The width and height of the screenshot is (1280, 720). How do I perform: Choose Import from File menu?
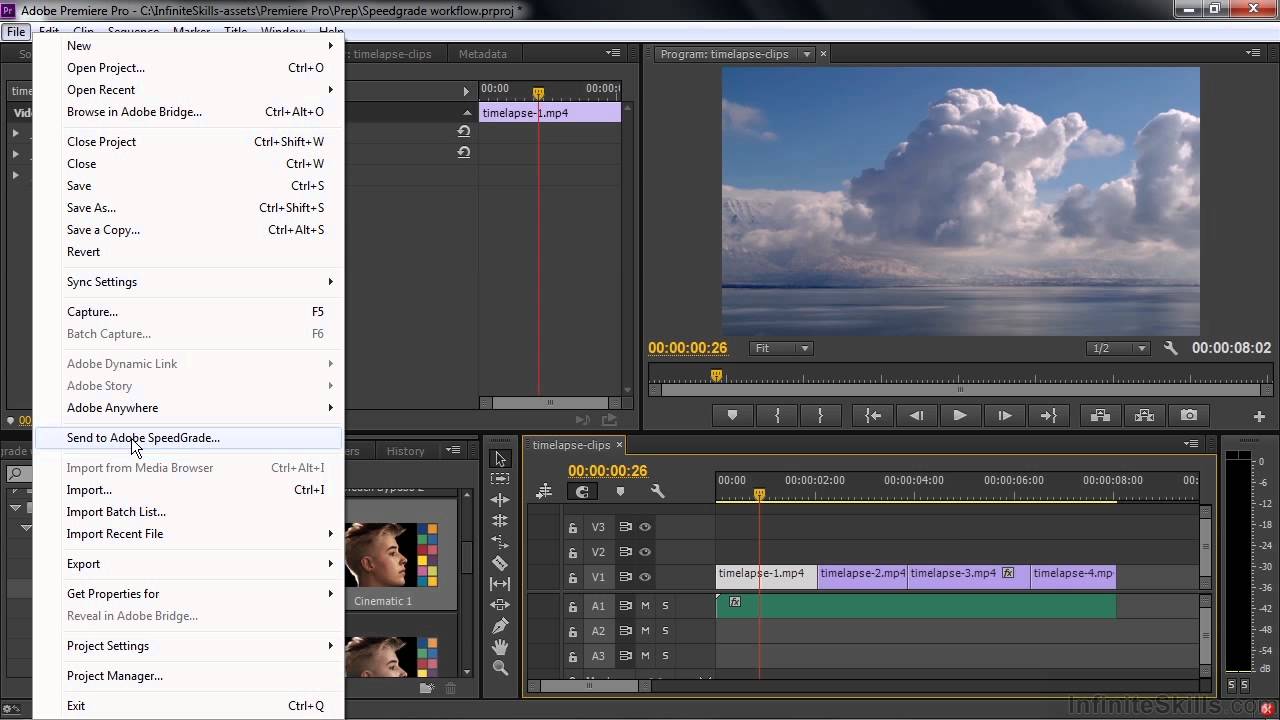click(x=189, y=489)
